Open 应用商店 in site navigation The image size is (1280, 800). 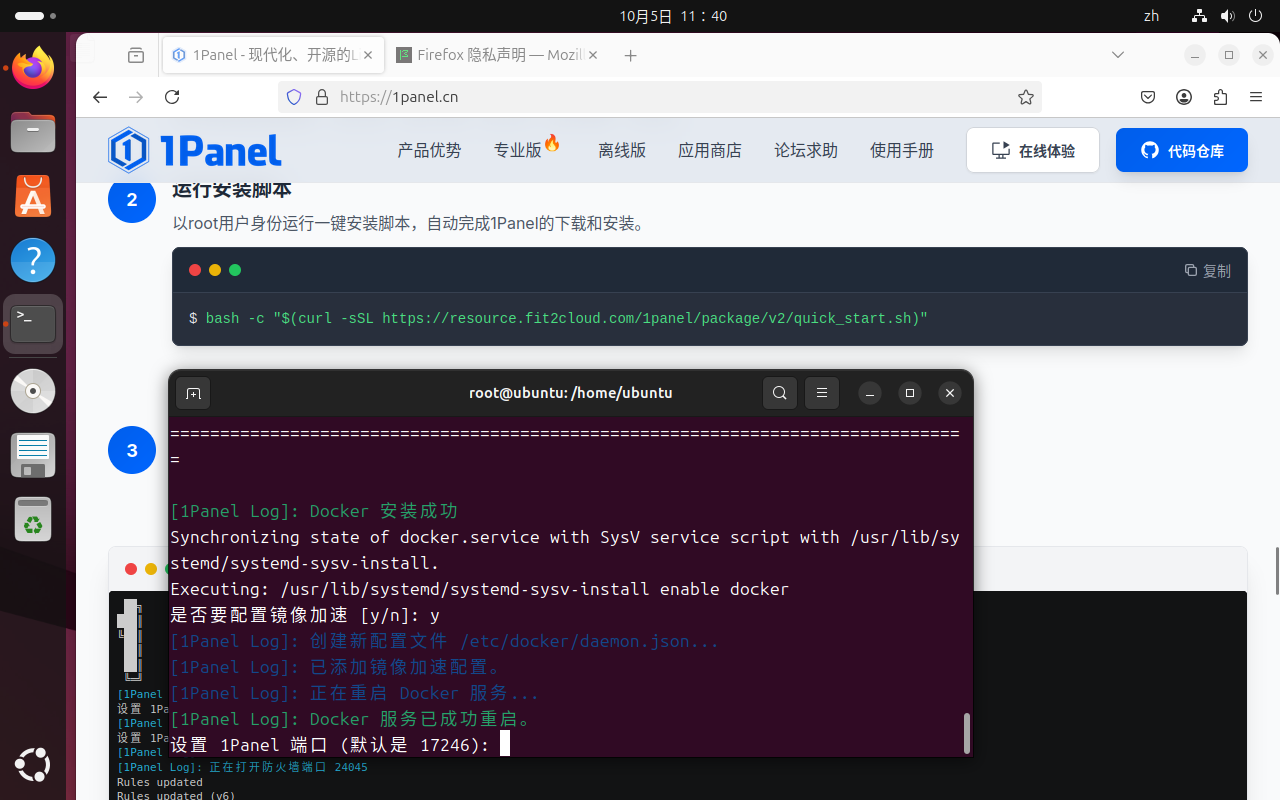point(710,150)
